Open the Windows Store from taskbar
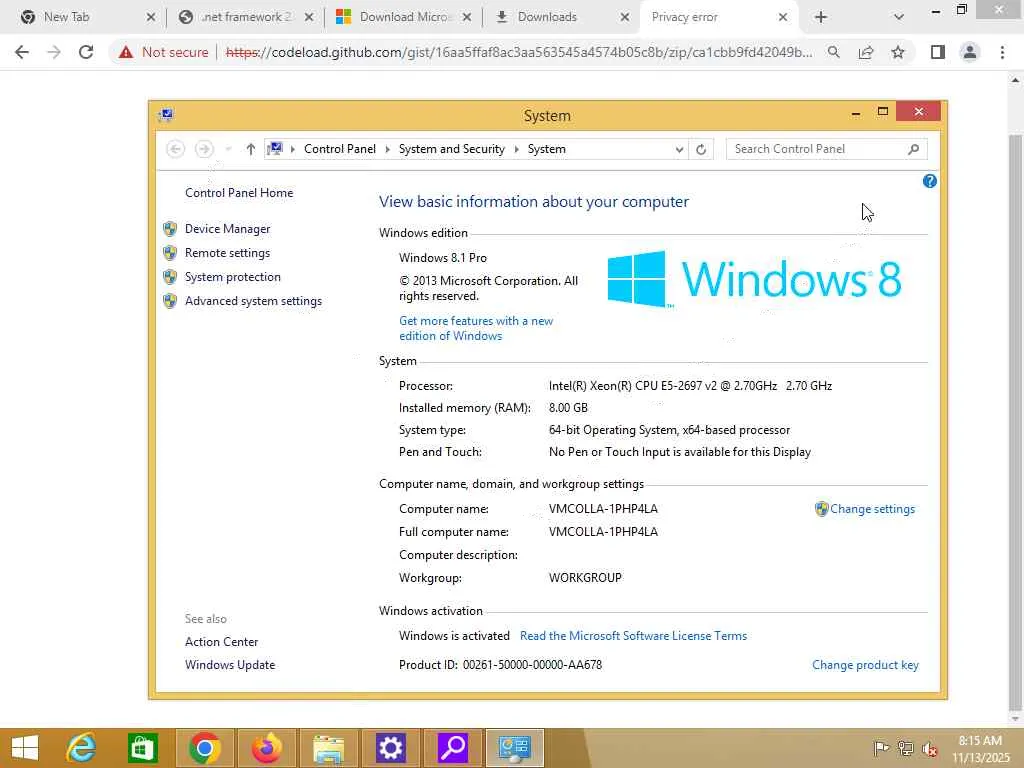The image size is (1024, 768). 143,748
